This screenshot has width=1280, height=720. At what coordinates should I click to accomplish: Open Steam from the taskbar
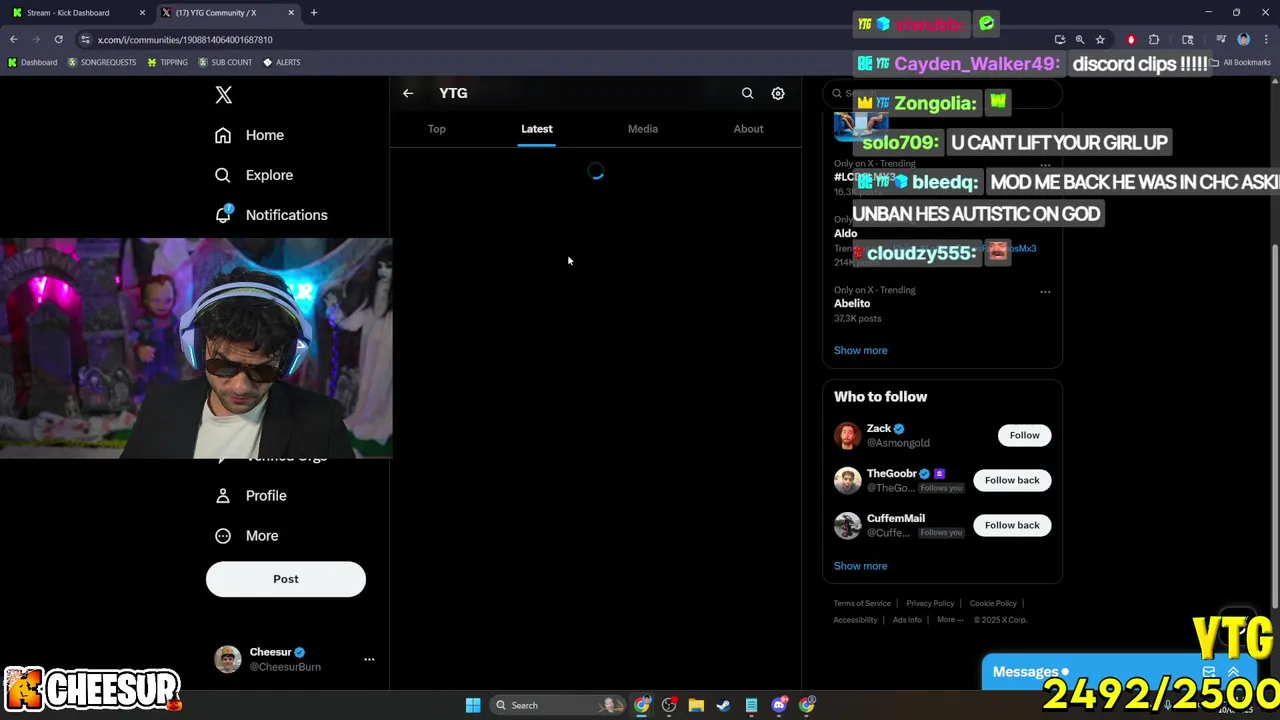723,705
